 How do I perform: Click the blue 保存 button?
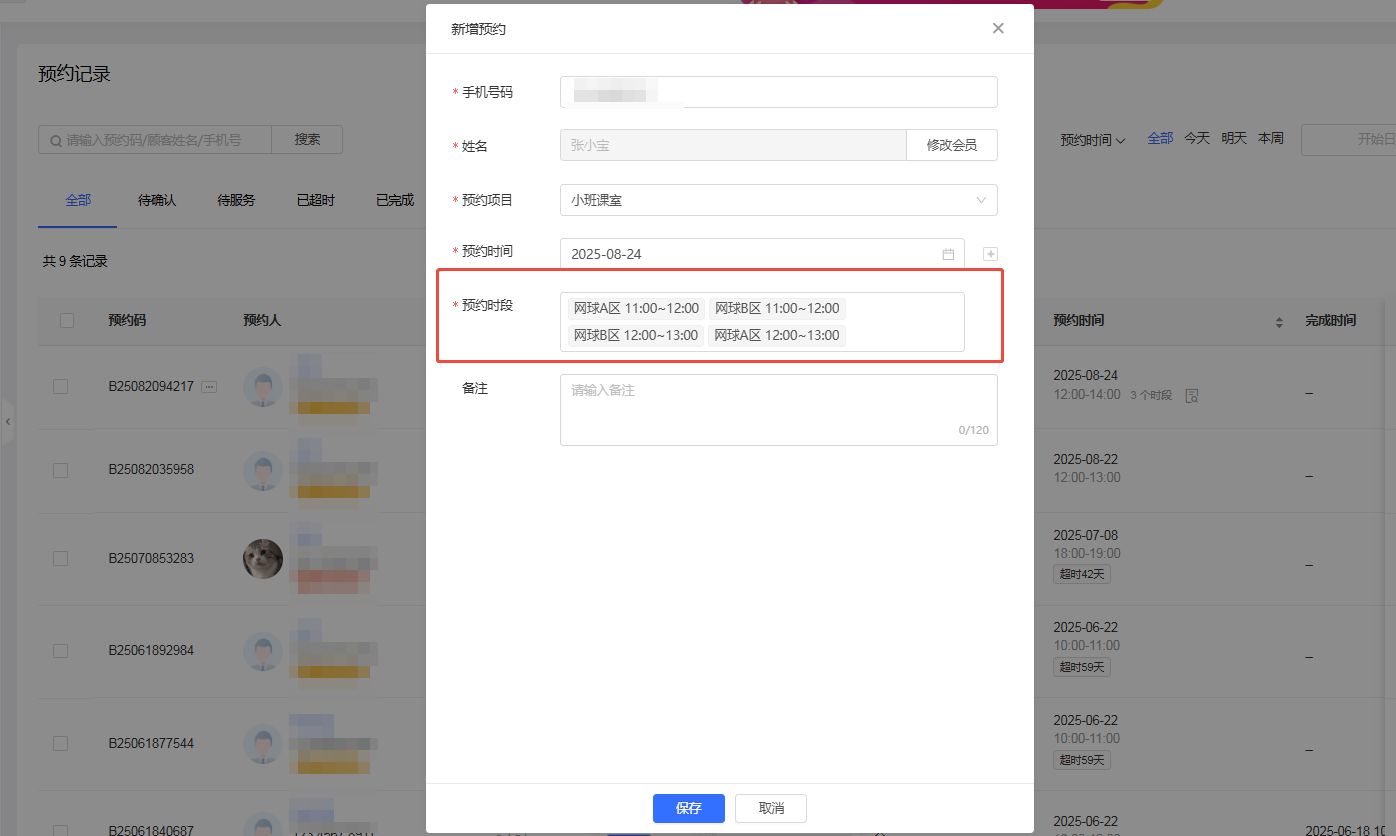(688, 808)
